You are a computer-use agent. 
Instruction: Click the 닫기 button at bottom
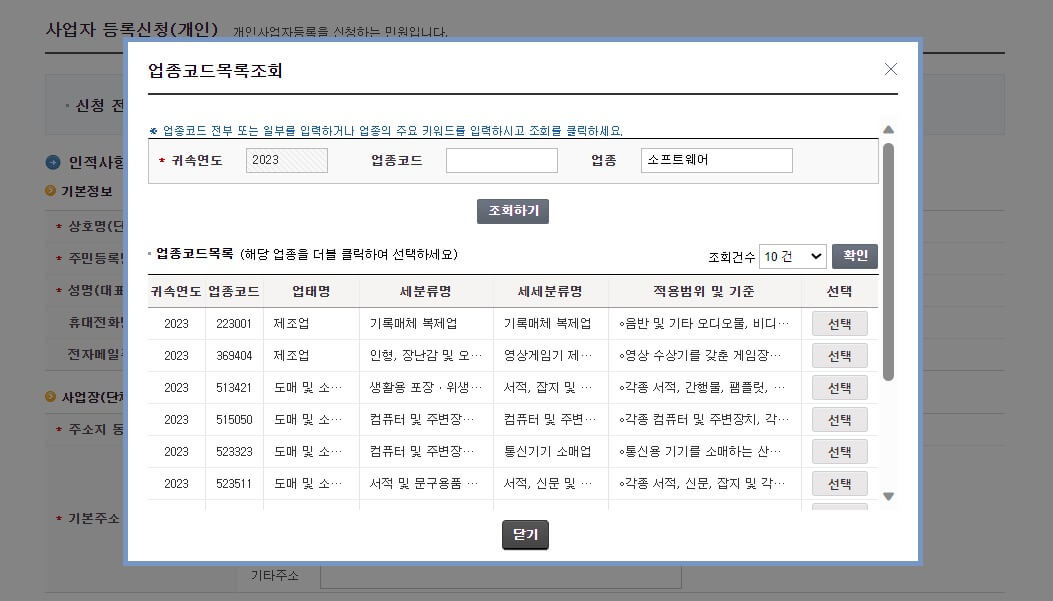coord(525,535)
